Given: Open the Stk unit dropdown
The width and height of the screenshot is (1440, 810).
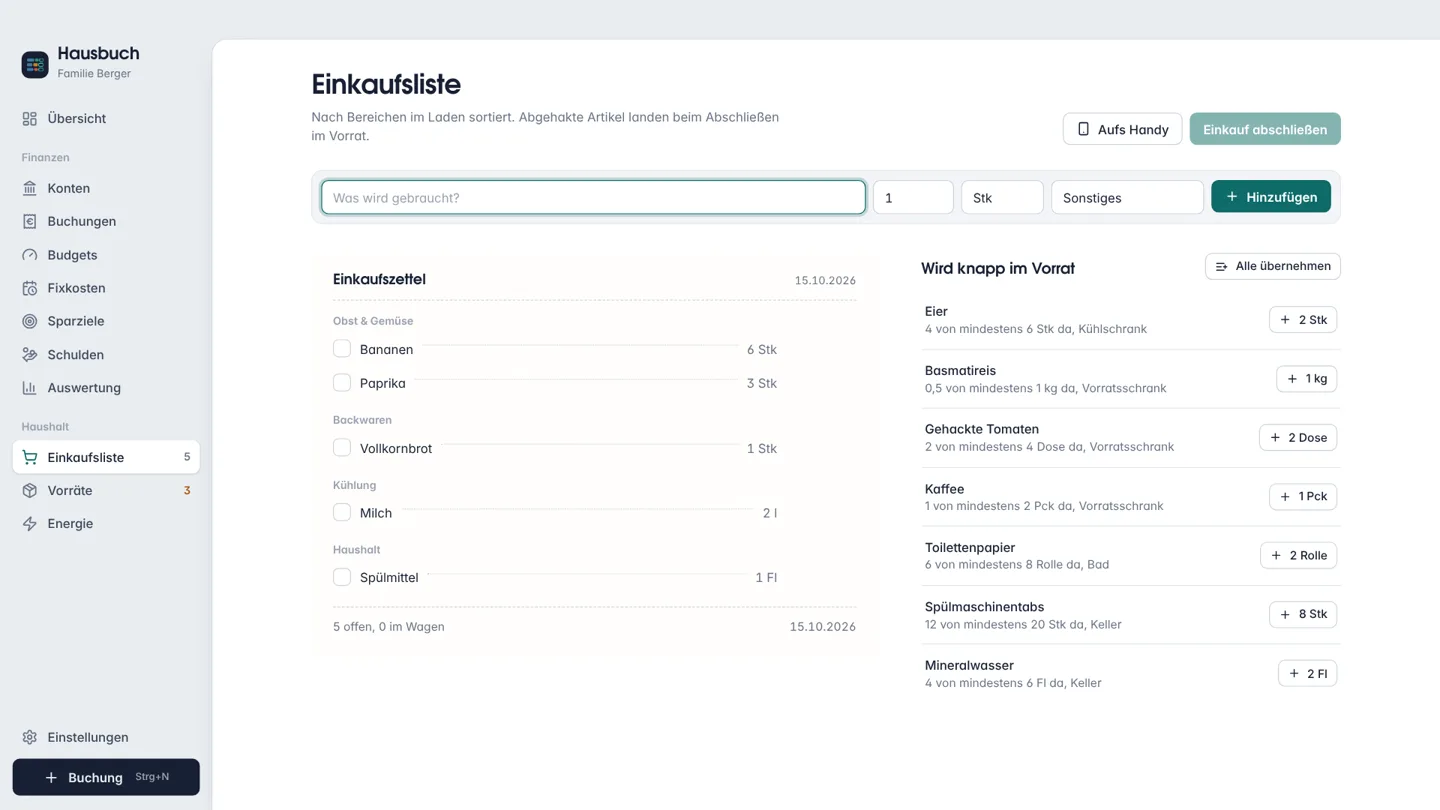Looking at the screenshot, I should pyautogui.click(x=1002, y=197).
